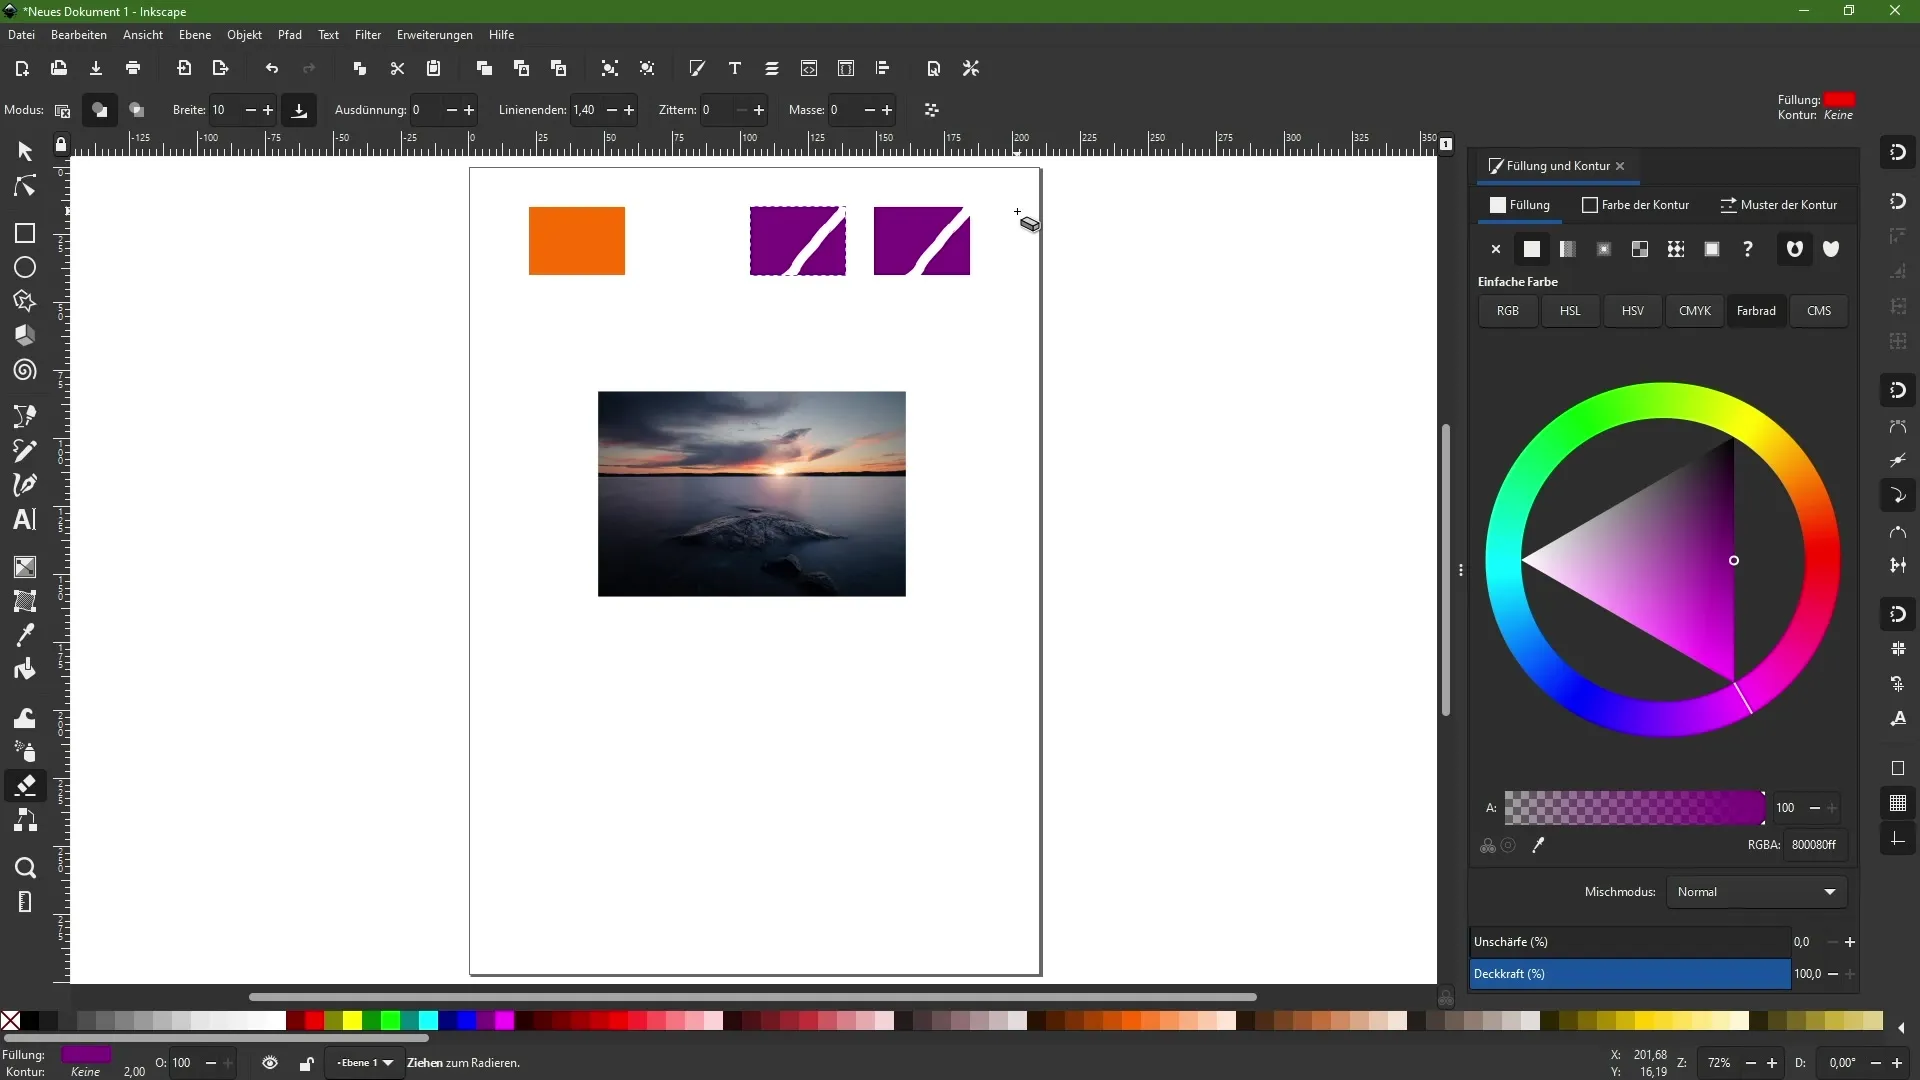Image resolution: width=1920 pixels, height=1080 pixels.
Task: Switch to Farbe der Kontur tab
Action: 1636,205
